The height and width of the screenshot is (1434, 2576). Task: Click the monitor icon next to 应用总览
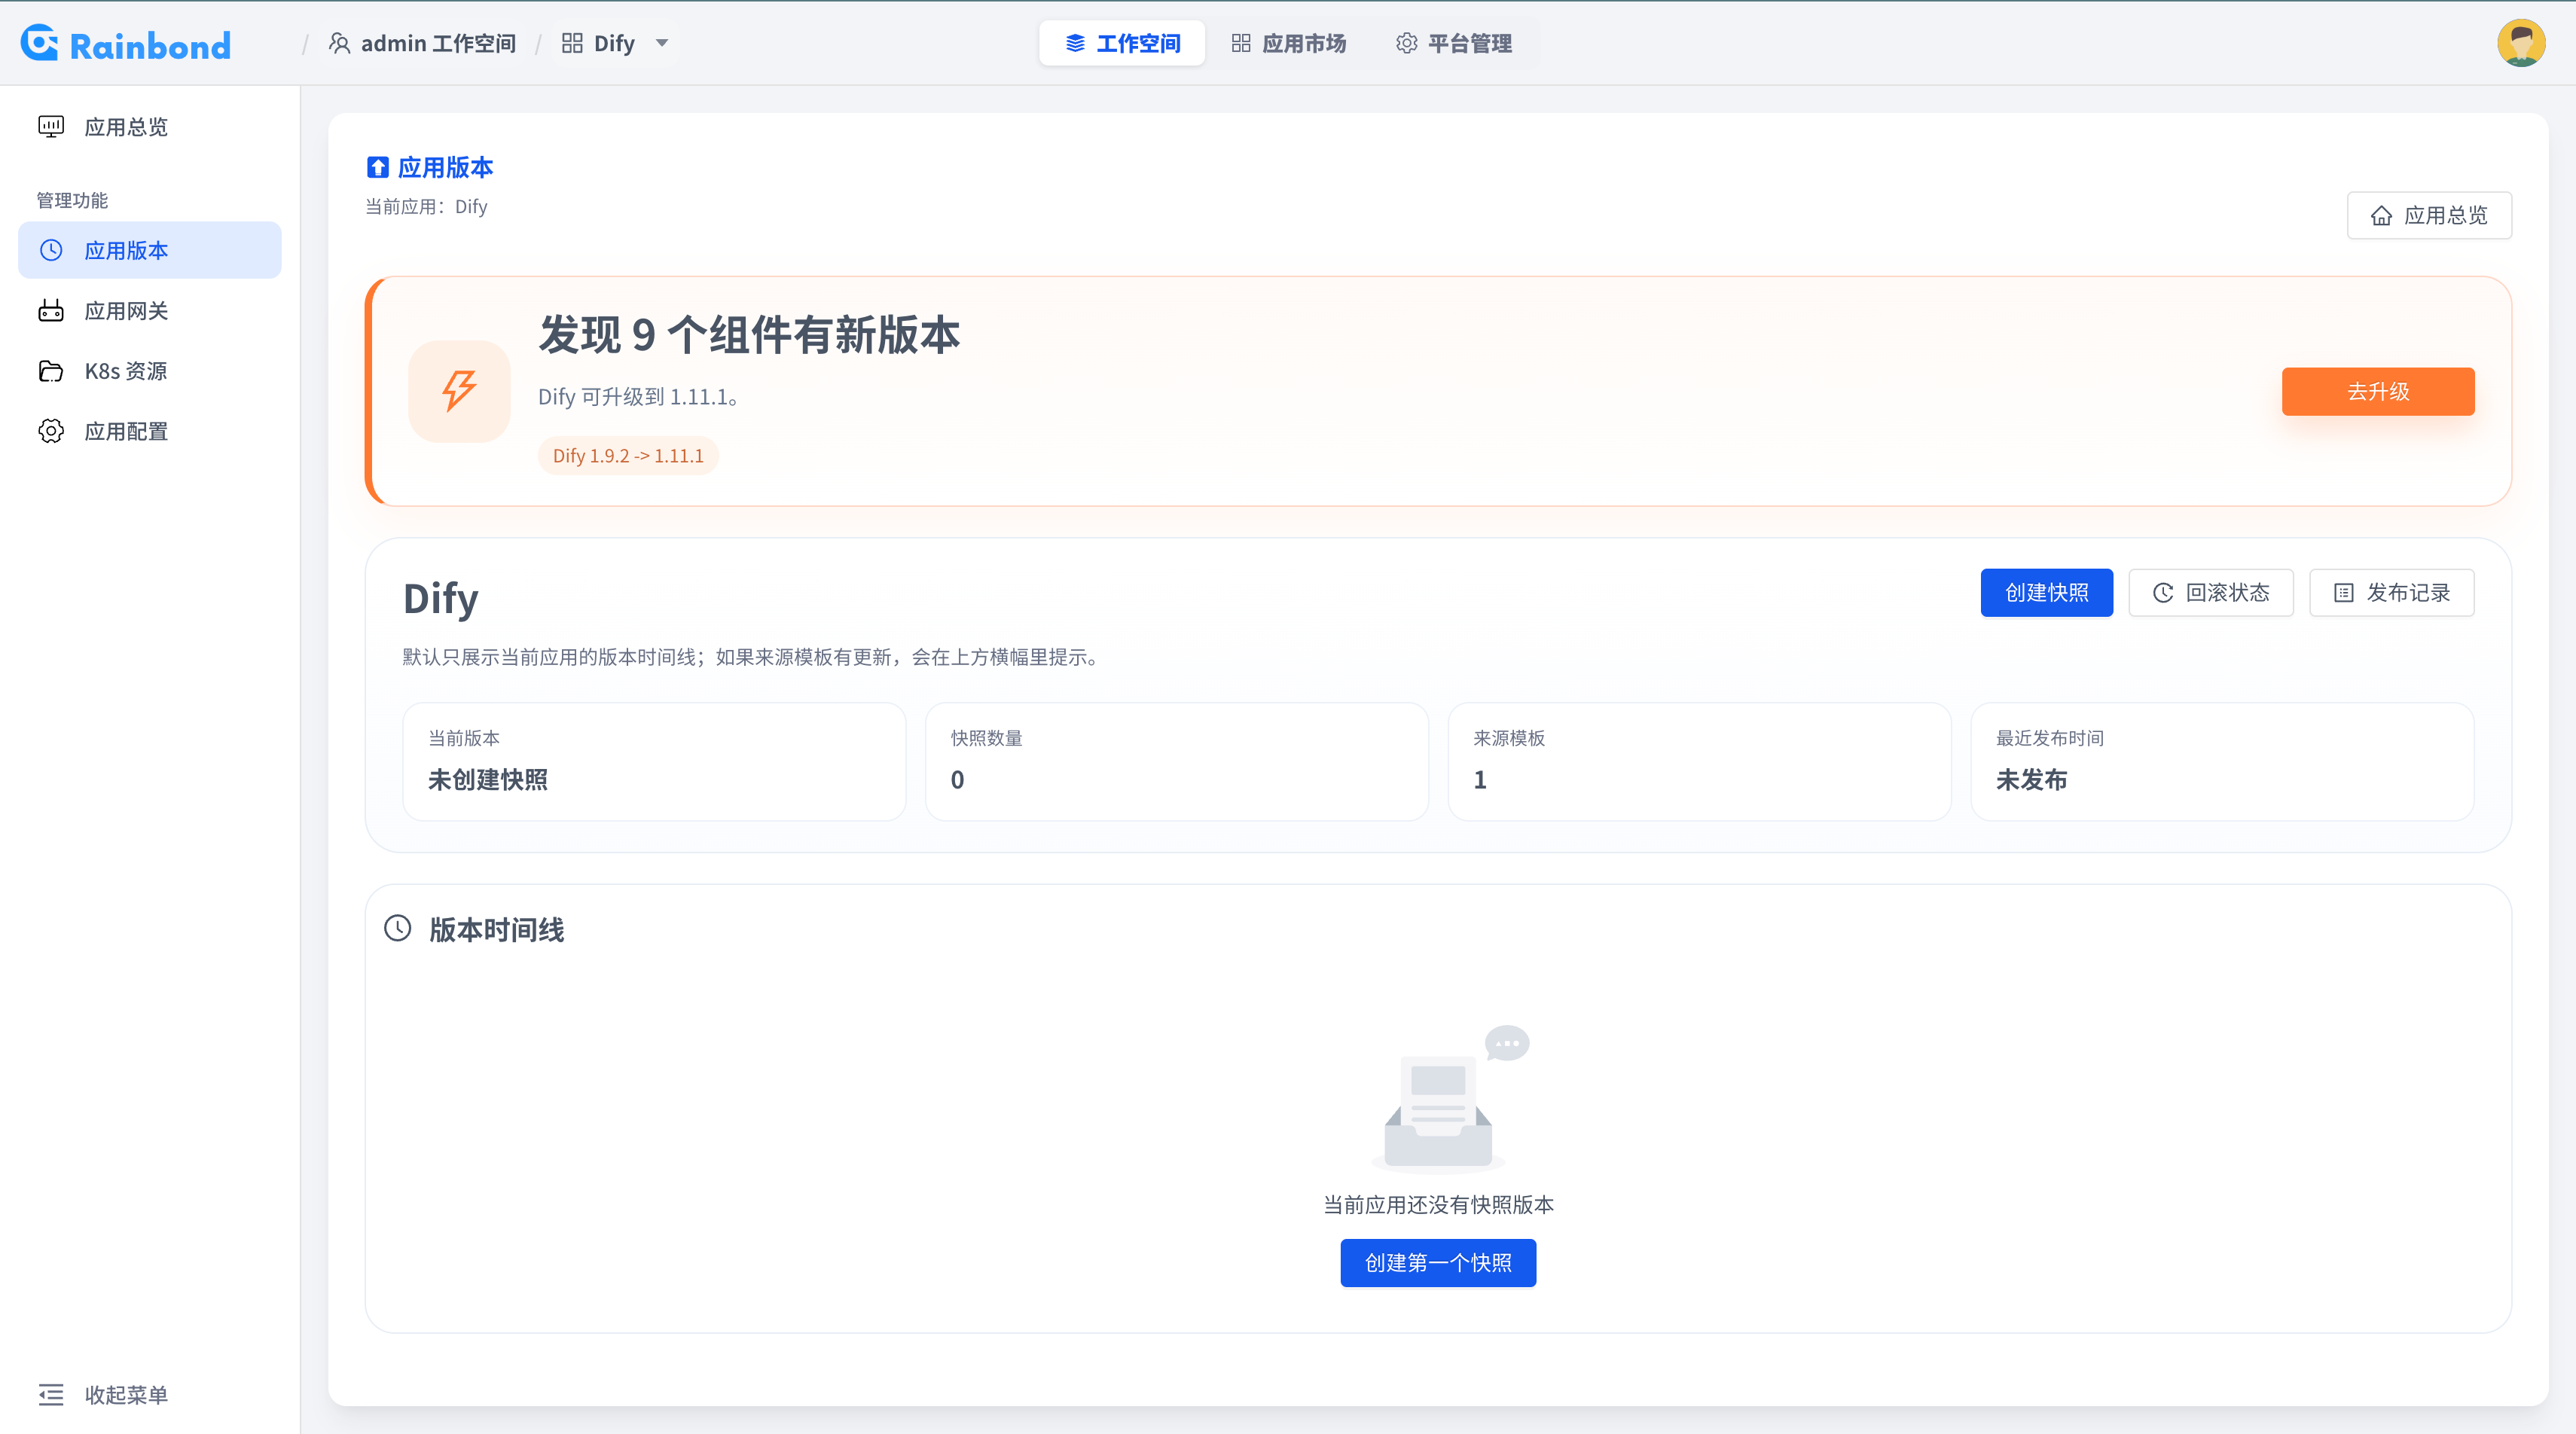pyautogui.click(x=51, y=126)
